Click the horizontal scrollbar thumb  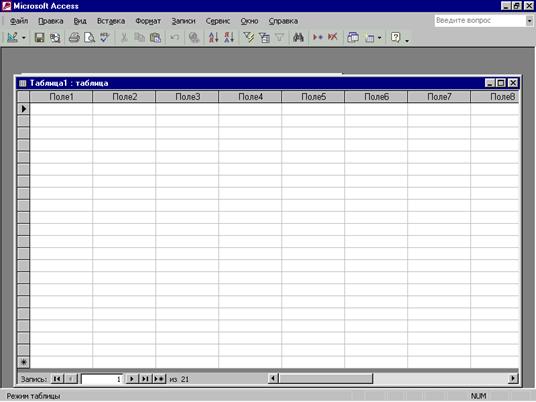[326, 378]
